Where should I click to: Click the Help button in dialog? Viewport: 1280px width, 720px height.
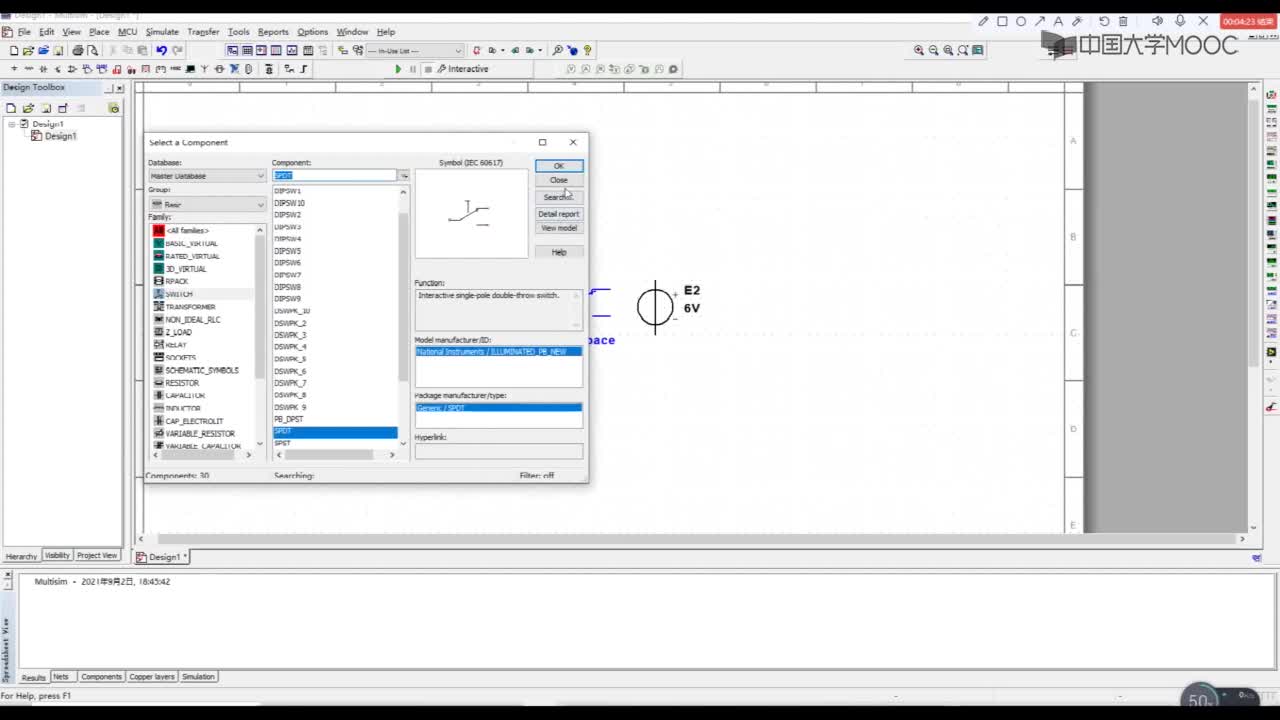click(x=558, y=252)
